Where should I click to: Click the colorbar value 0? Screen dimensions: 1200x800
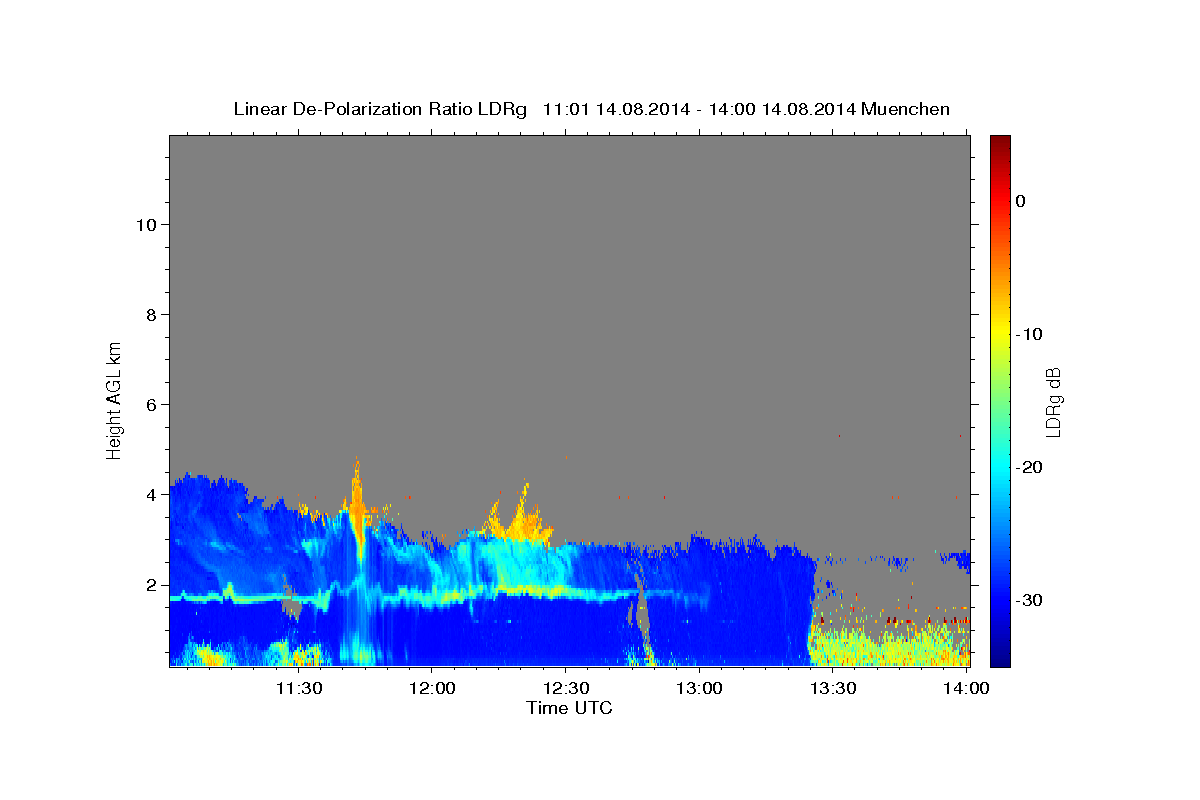[x=1020, y=201]
